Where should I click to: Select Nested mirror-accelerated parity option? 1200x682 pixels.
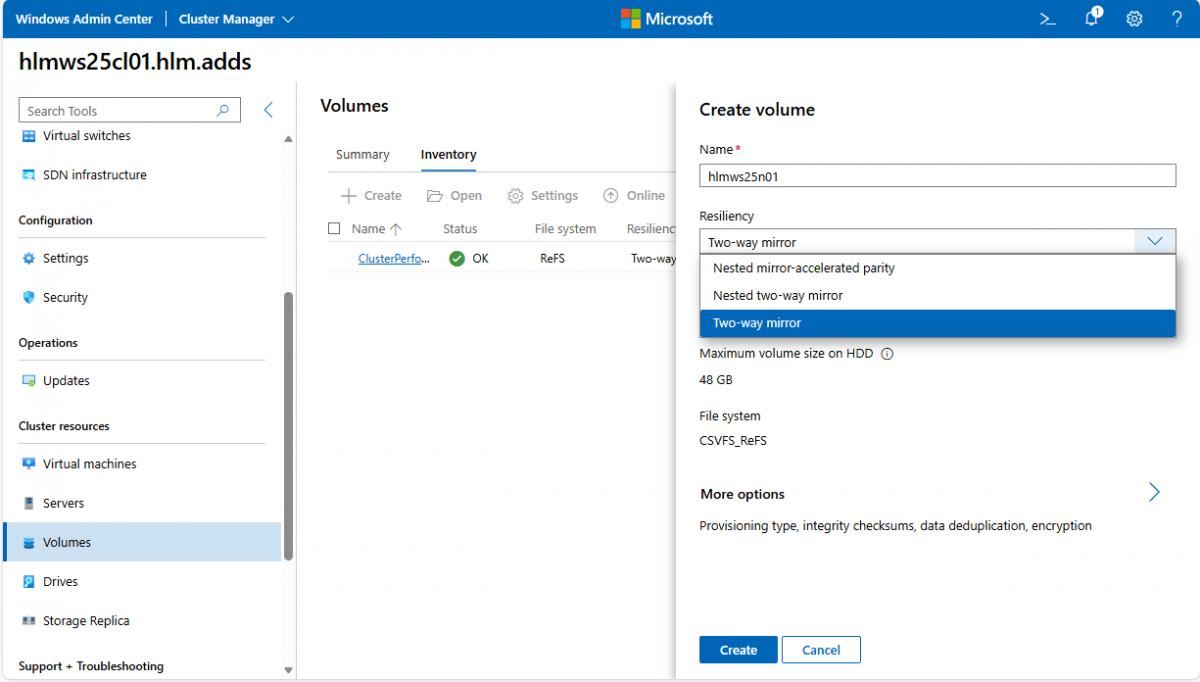click(x=803, y=268)
